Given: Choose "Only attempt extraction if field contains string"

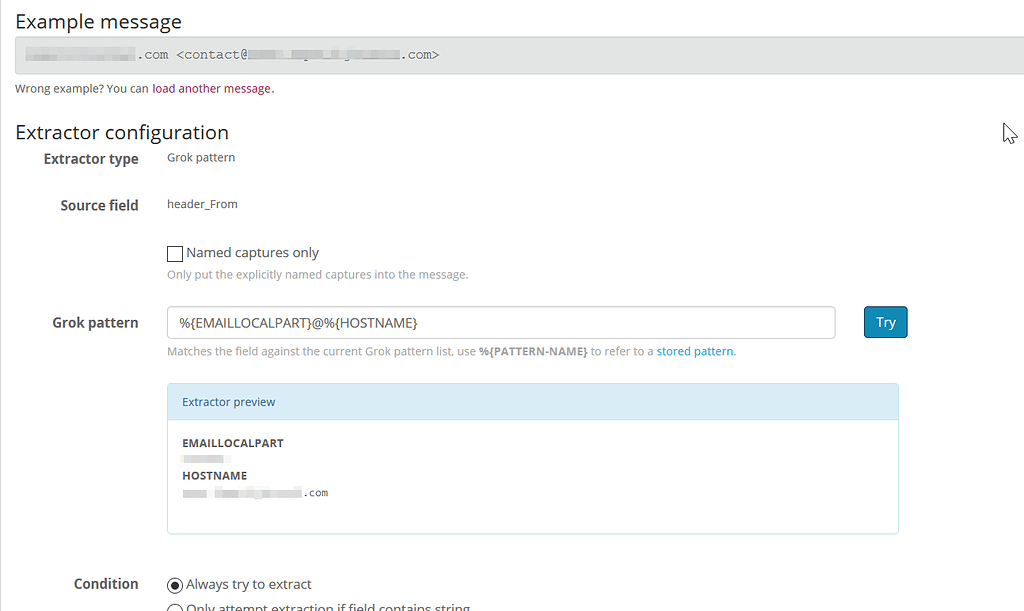Looking at the screenshot, I should 175,607.
